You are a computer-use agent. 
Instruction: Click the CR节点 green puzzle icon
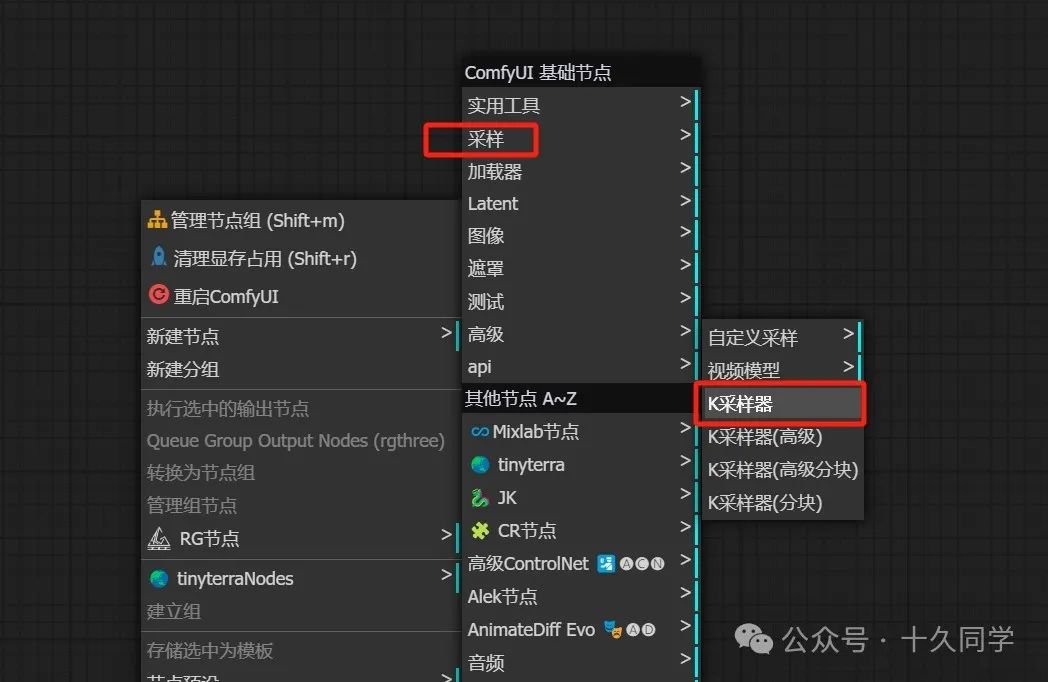pyautogui.click(x=480, y=531)
